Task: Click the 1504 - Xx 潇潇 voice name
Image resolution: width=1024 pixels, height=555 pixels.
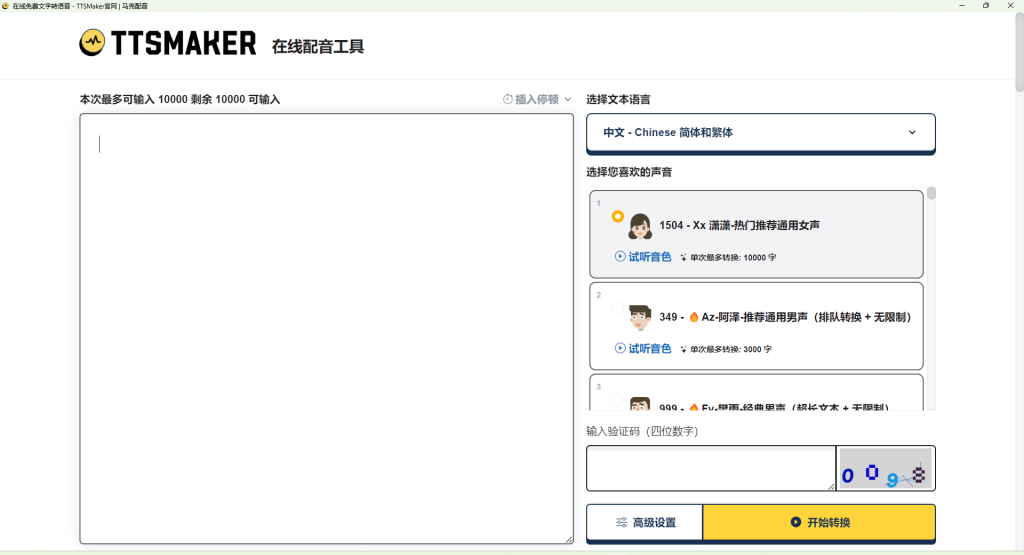Action: coord(739,225)
